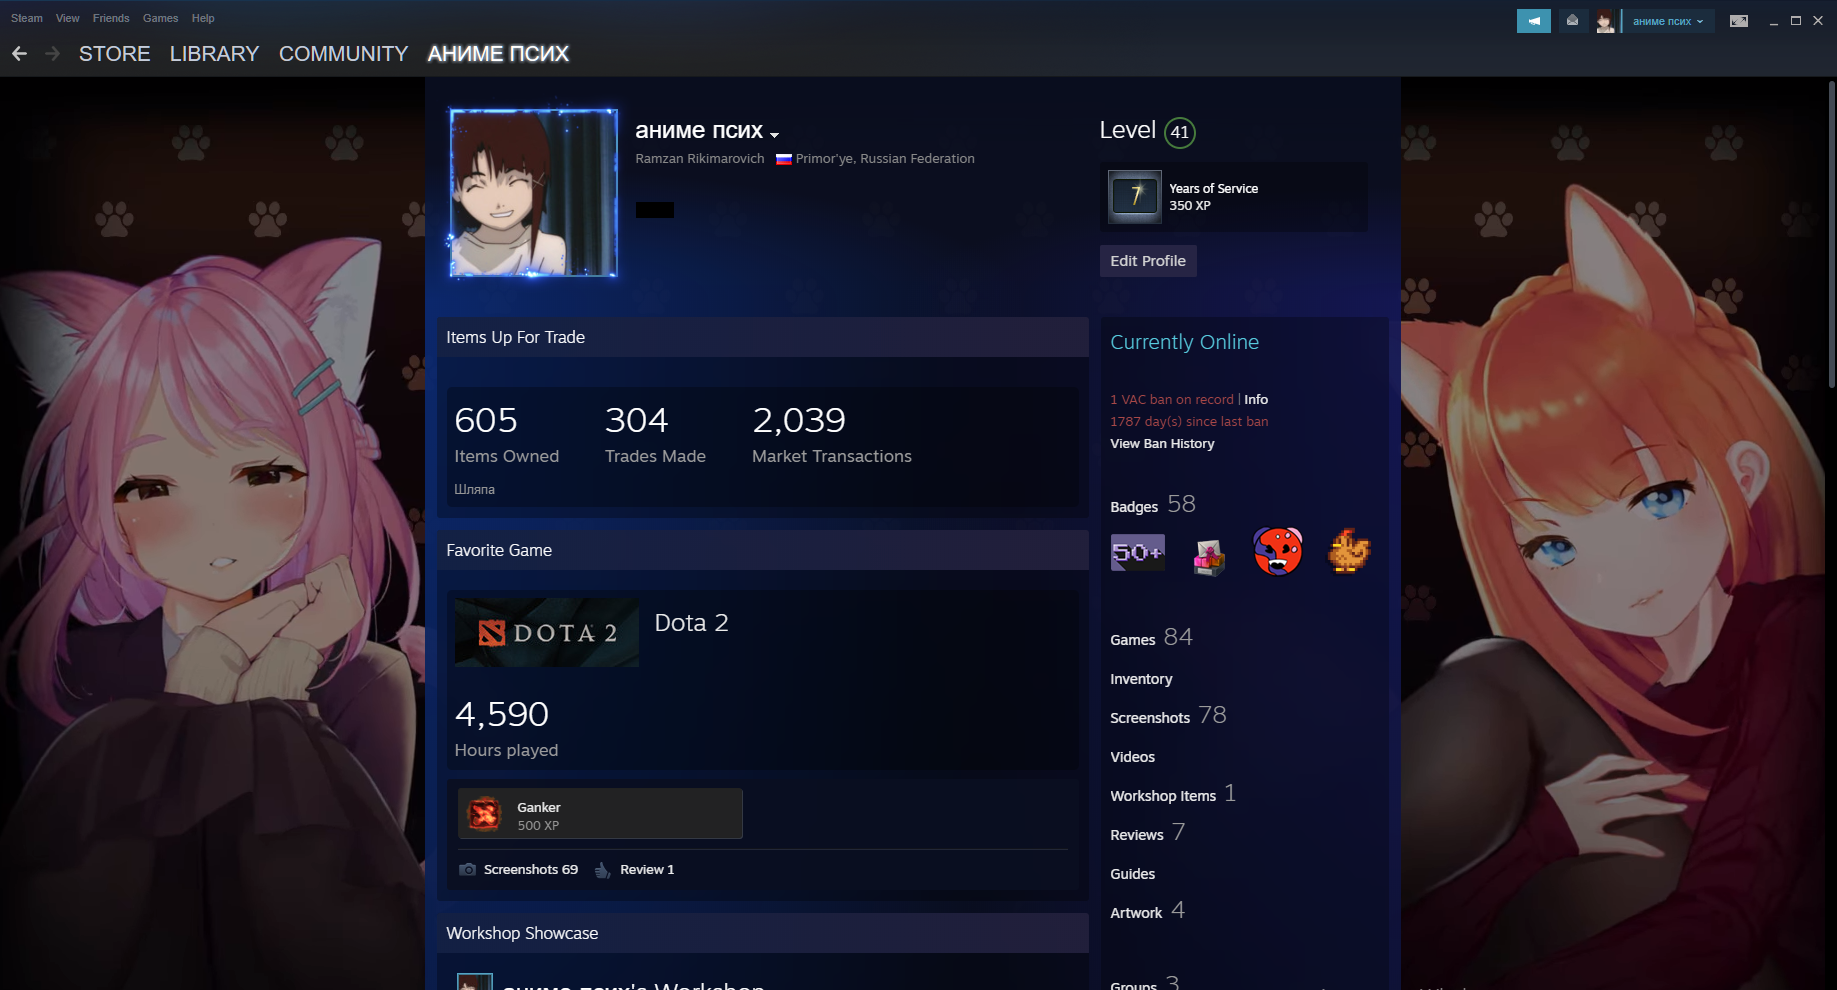Screen dimensions: 1837x990
Task: Click the Level label text
Action: (x=1127, y=131)
